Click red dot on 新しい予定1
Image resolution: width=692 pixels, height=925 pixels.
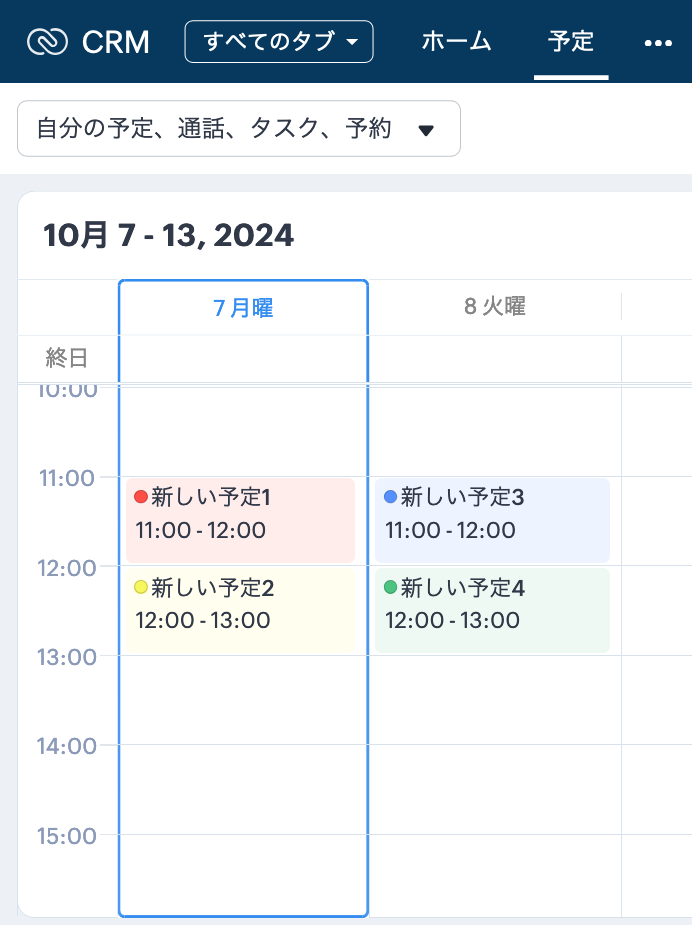[x=141, y=497]
